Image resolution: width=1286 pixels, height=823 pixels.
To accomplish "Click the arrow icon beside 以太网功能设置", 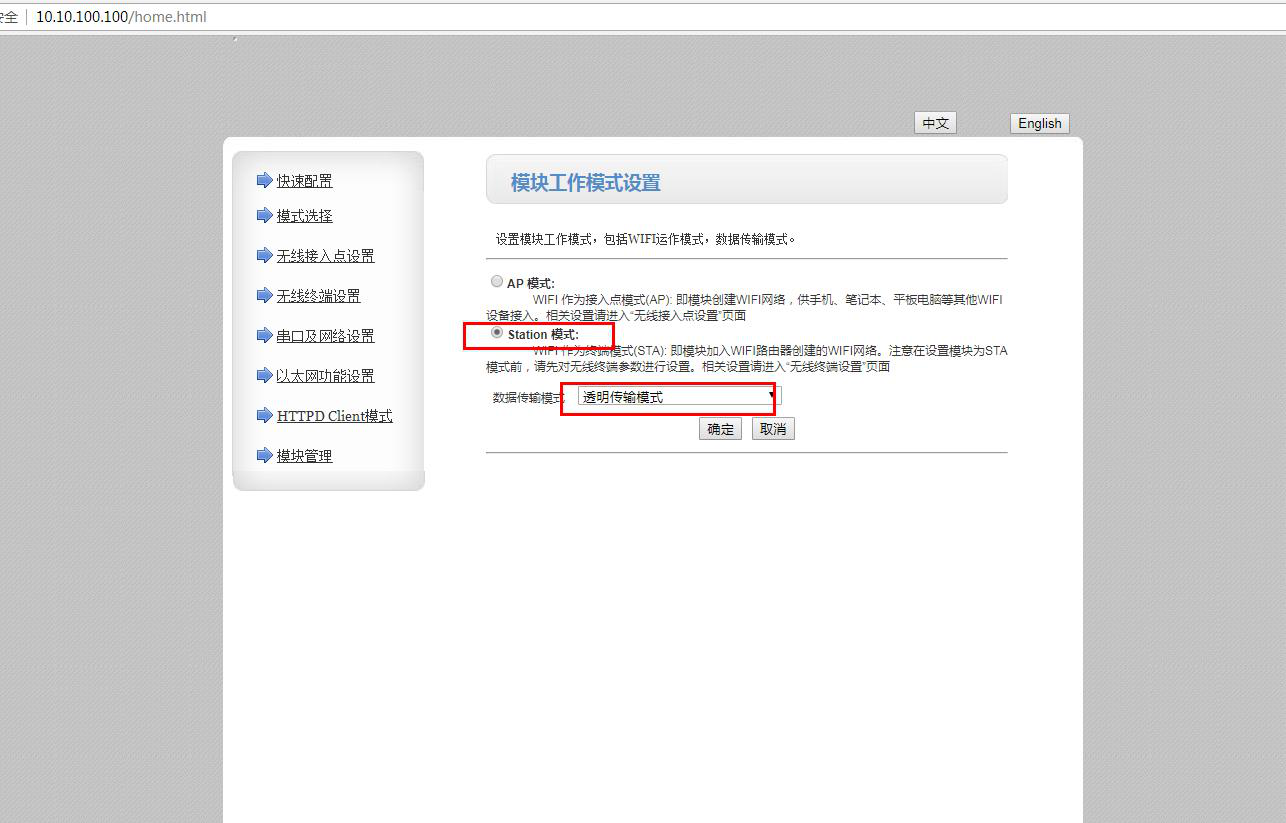I will [264, 375].
